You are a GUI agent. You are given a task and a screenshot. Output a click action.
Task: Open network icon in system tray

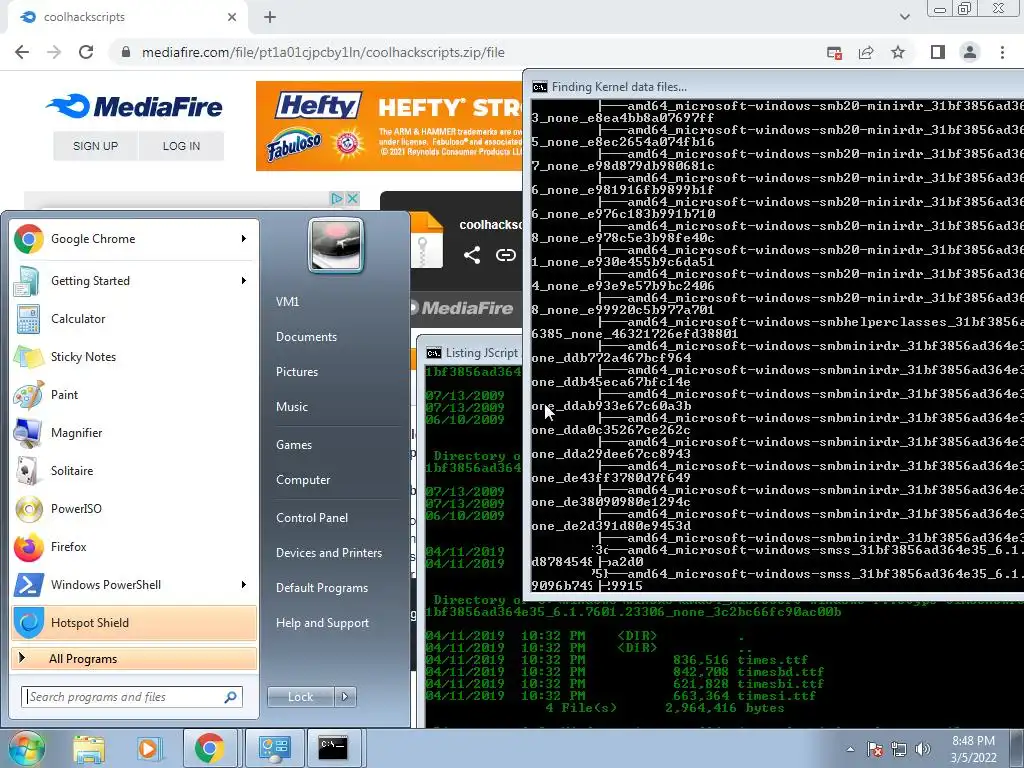[899, 749]
